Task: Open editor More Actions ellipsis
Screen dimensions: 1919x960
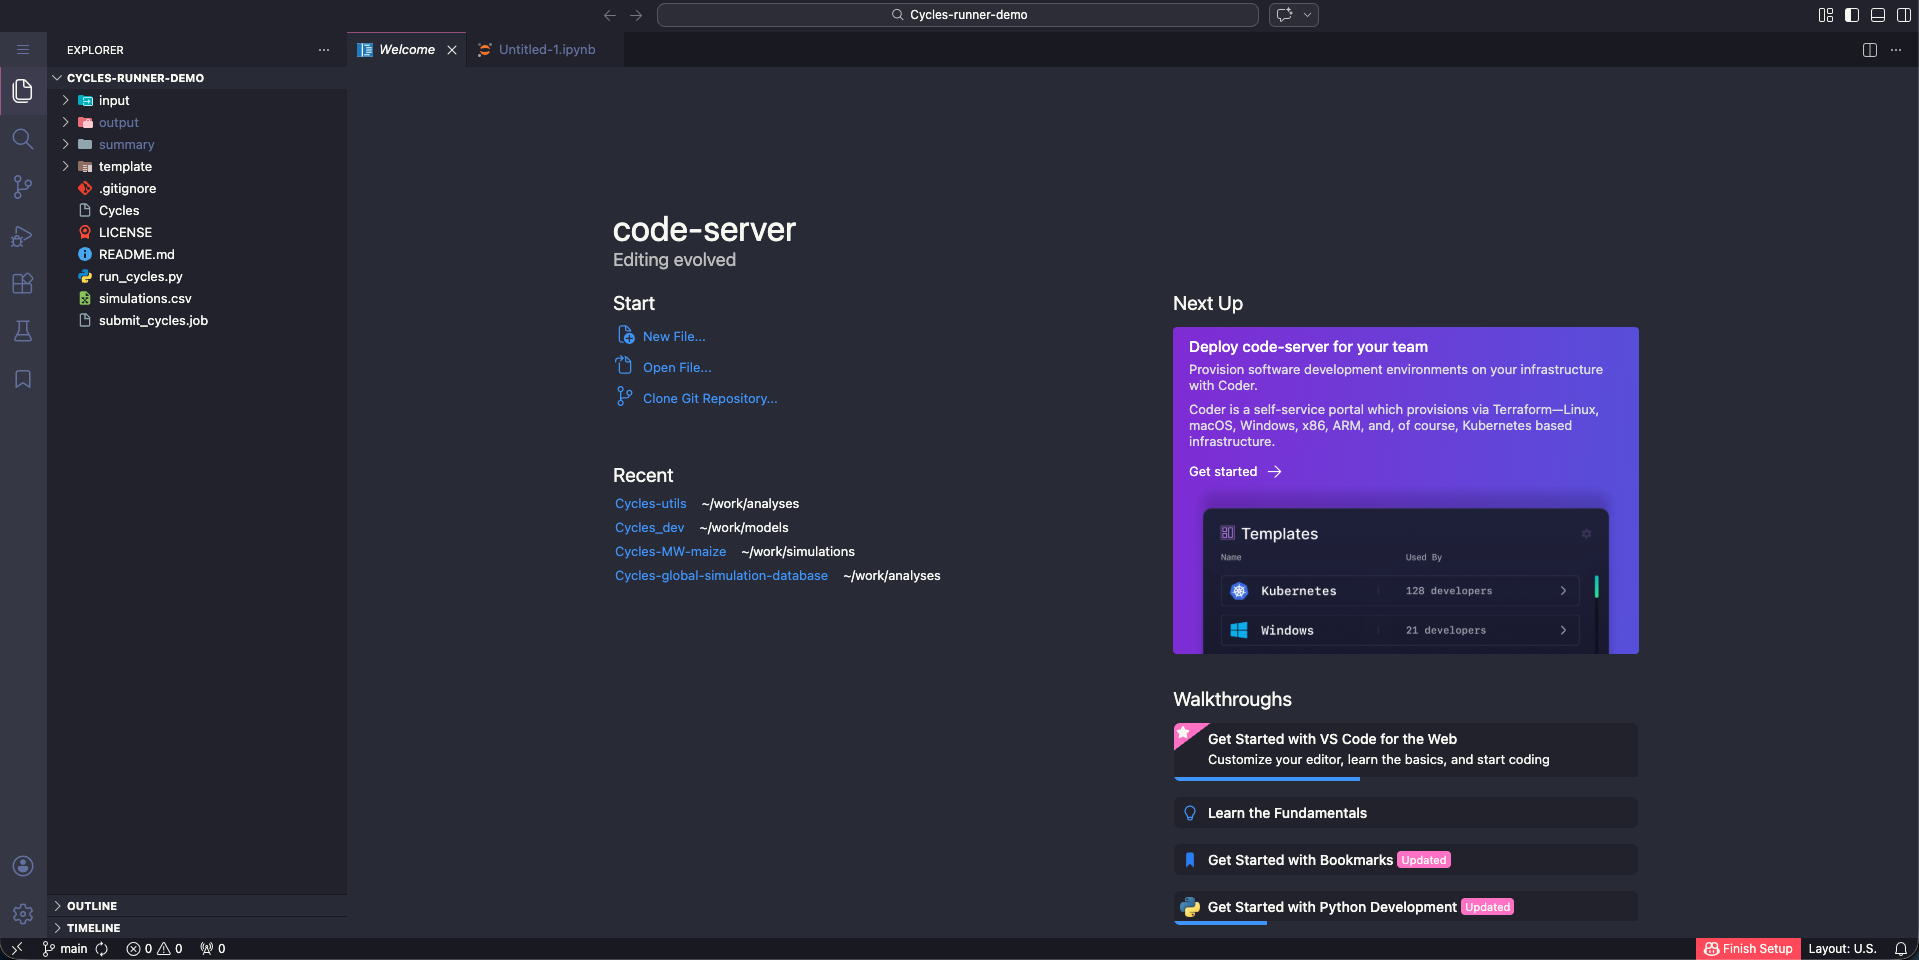Action: (1896, 50)
